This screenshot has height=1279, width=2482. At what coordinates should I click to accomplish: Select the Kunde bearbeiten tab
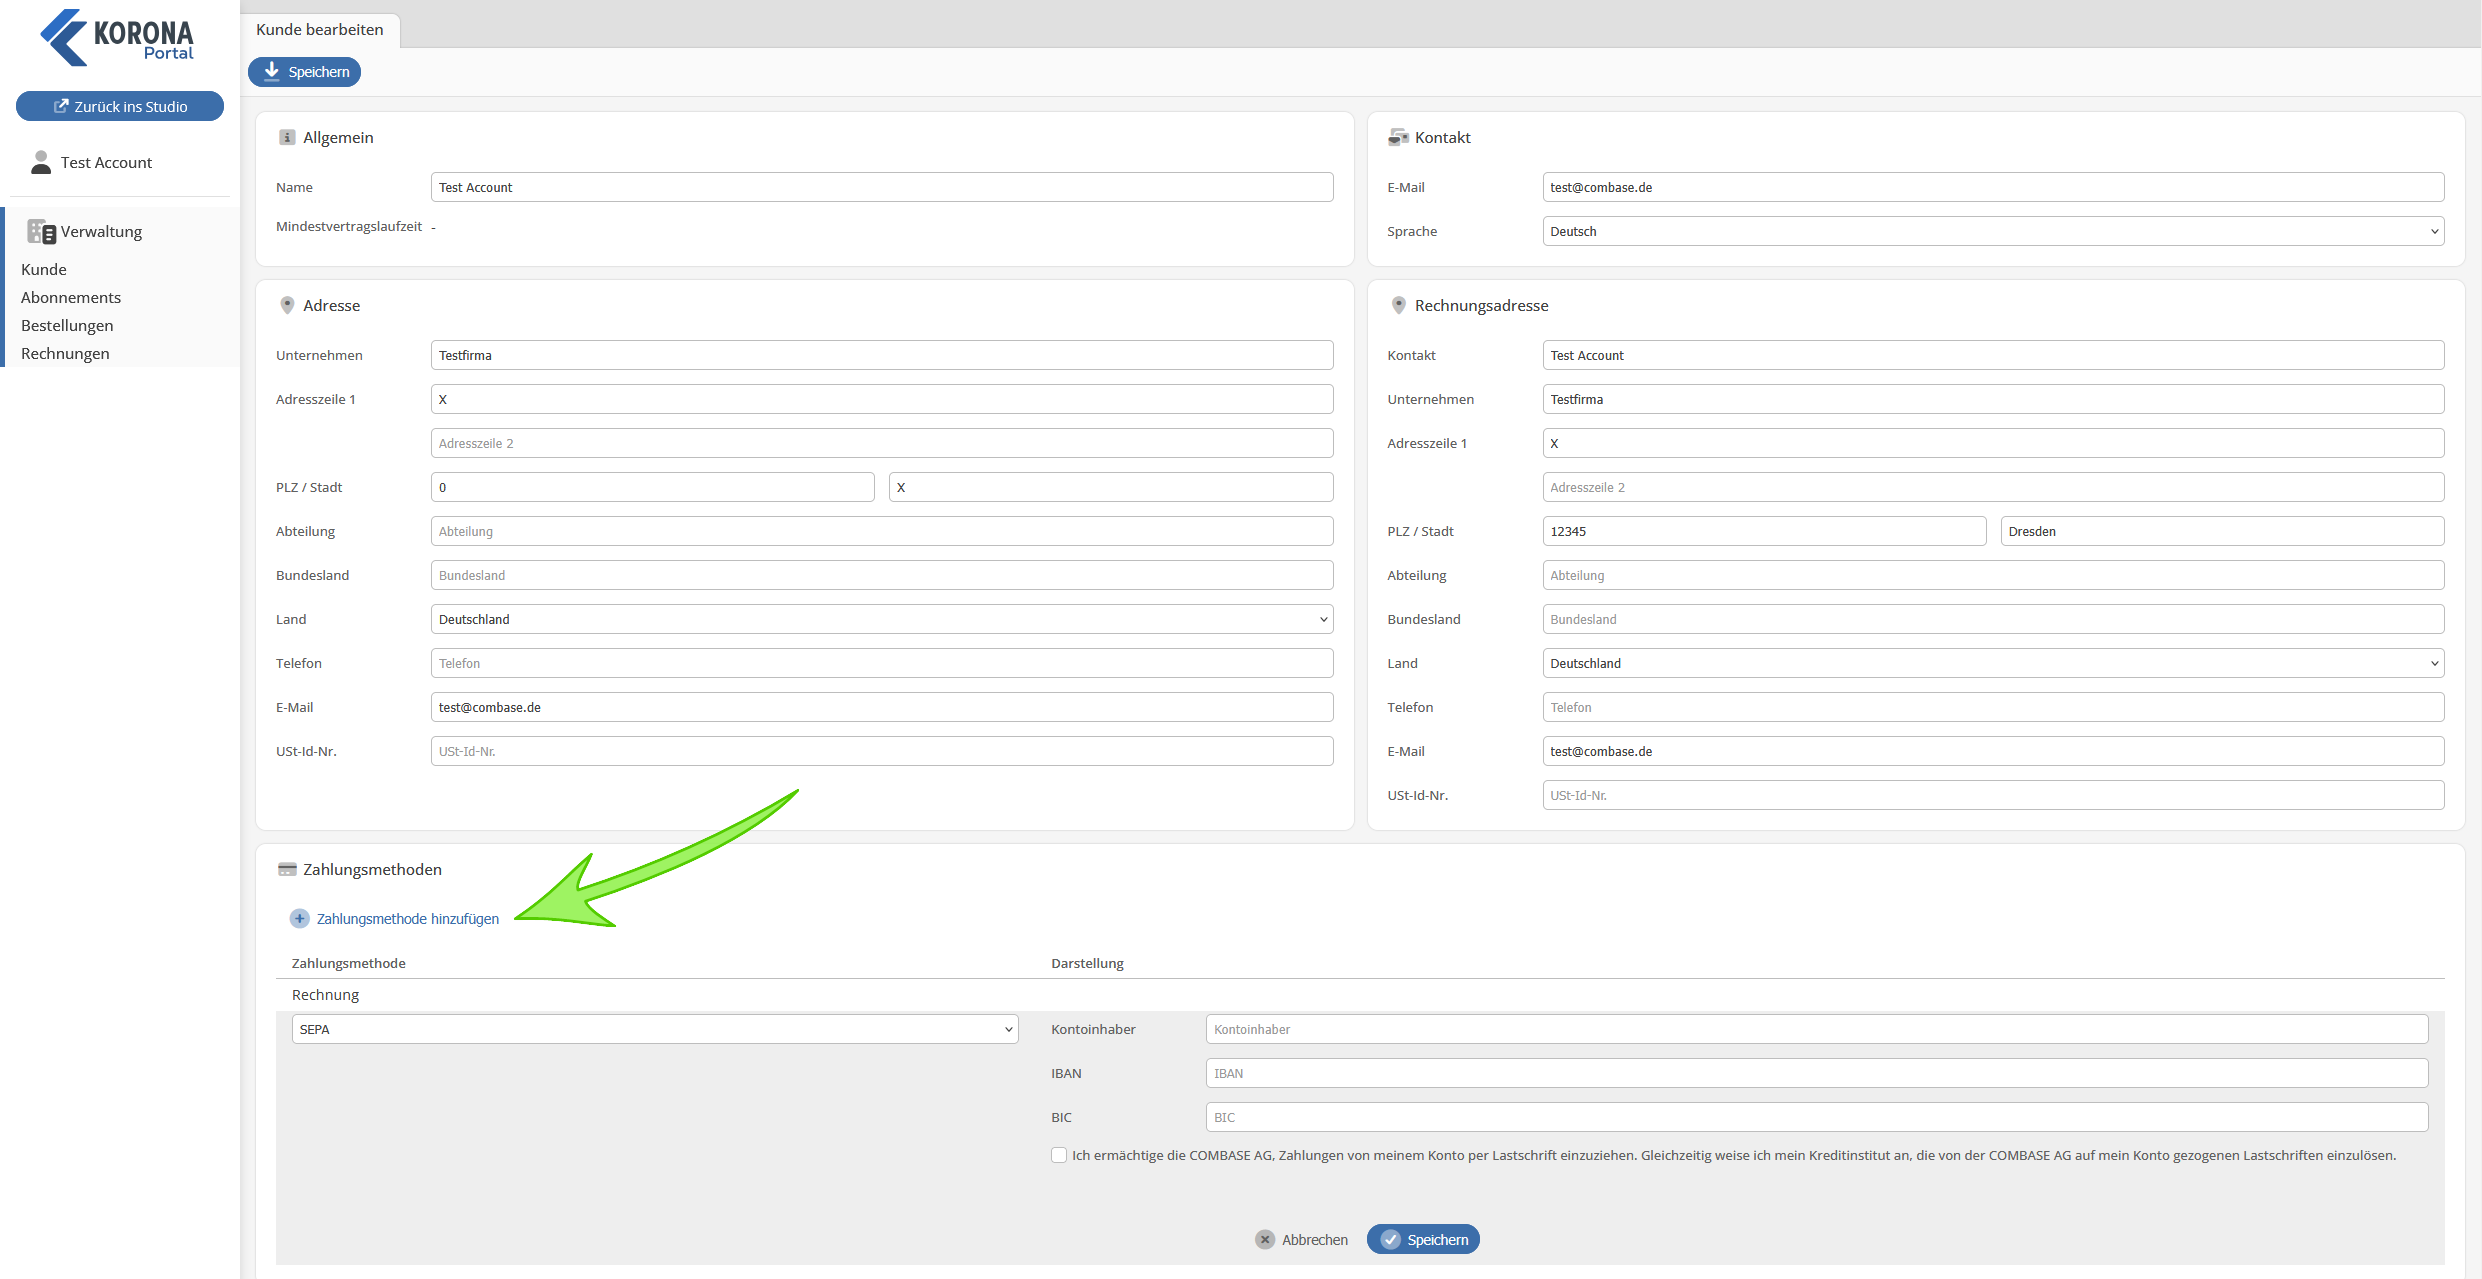(320, 30)
